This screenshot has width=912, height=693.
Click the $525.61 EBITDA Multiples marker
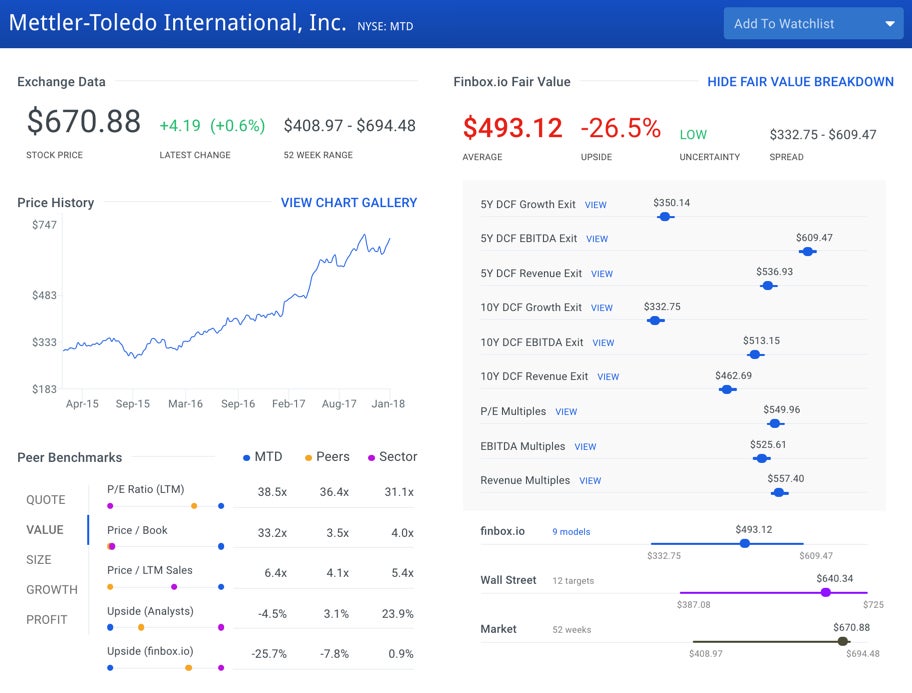(x=761, y=459)
